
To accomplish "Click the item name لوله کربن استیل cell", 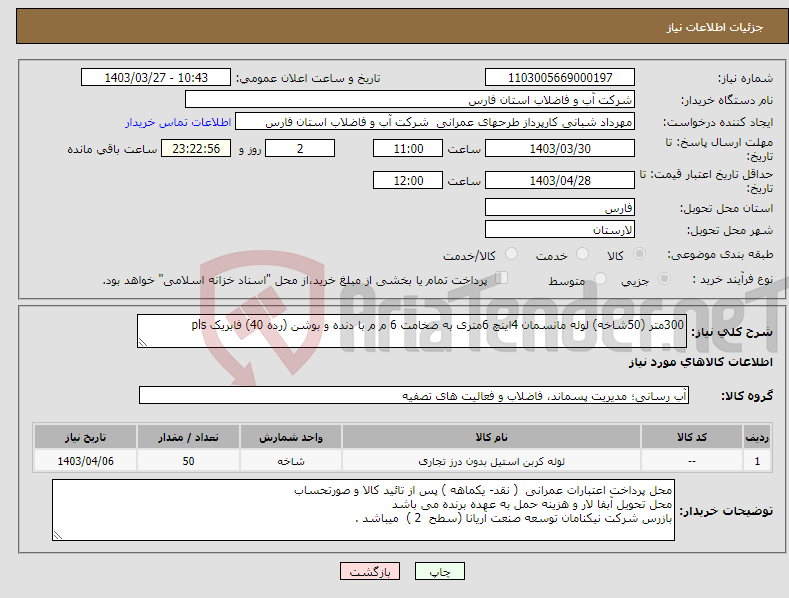I will click(491, 461).
